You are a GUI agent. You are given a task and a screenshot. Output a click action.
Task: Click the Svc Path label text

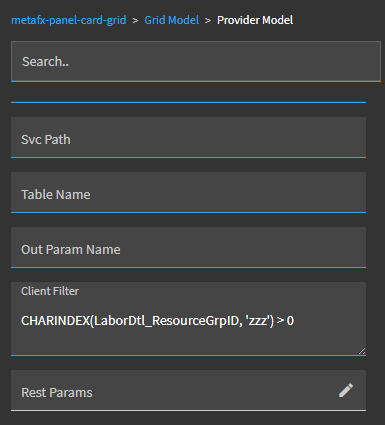click(x=46, y=140)
